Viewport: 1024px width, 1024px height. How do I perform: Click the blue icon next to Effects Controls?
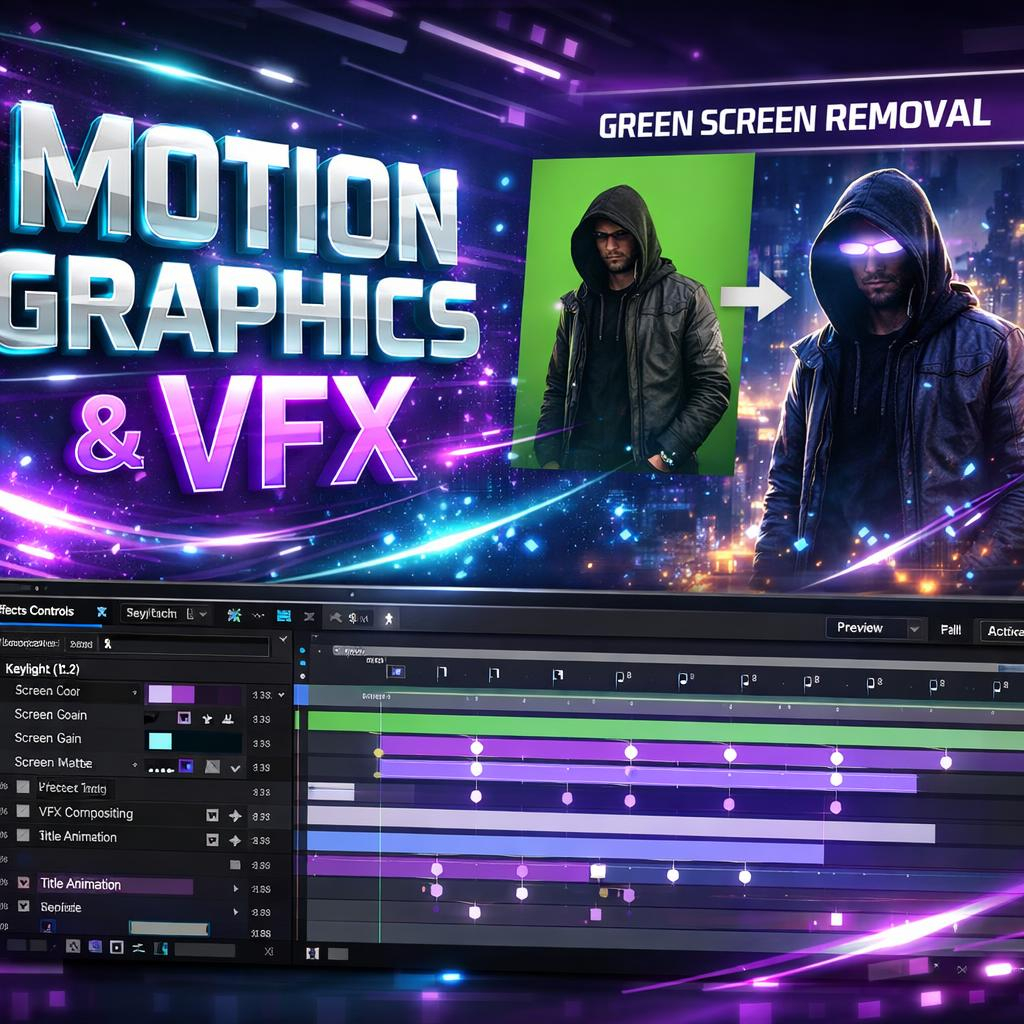click(101, 612)
